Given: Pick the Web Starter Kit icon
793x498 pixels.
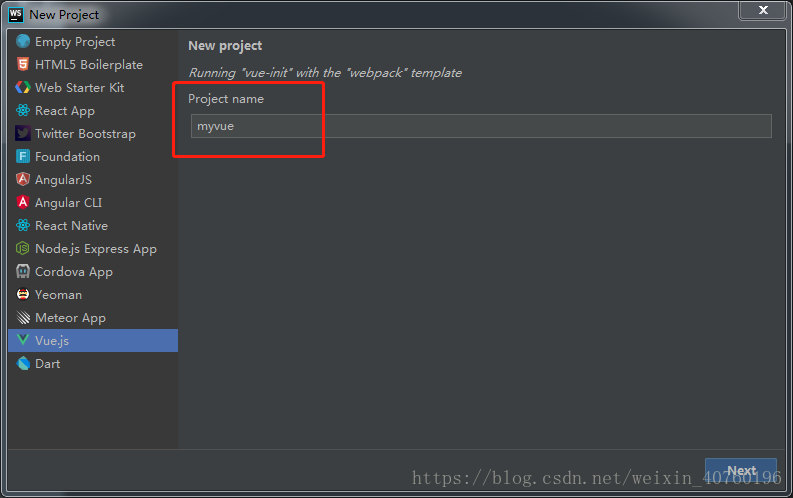Looking at the screenshot, I should 23,87.
